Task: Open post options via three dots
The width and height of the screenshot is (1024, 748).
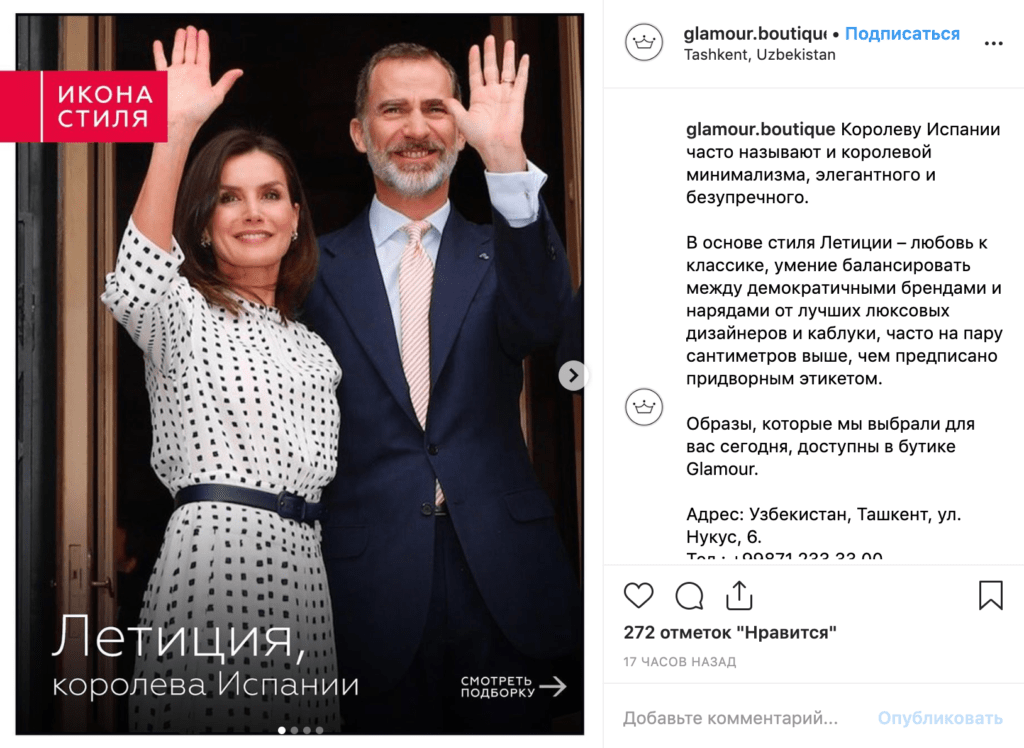Action: pos(993,43)
